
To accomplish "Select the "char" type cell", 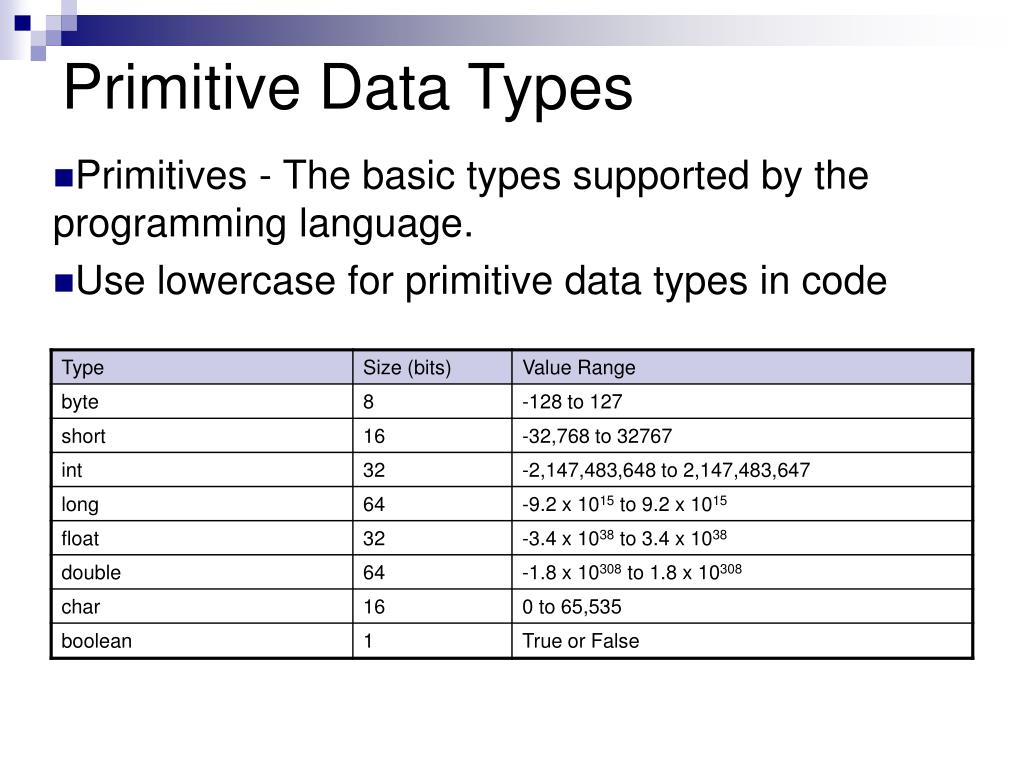I will 80,606.
